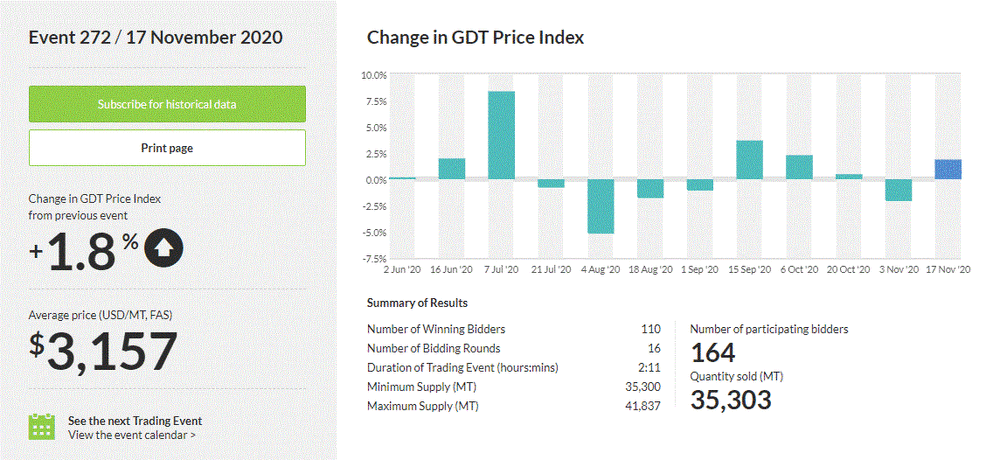The height and width of the screenshot is (460, 1000).
Task: Click the $3,157 average price value
Action: tap(103, 352)
